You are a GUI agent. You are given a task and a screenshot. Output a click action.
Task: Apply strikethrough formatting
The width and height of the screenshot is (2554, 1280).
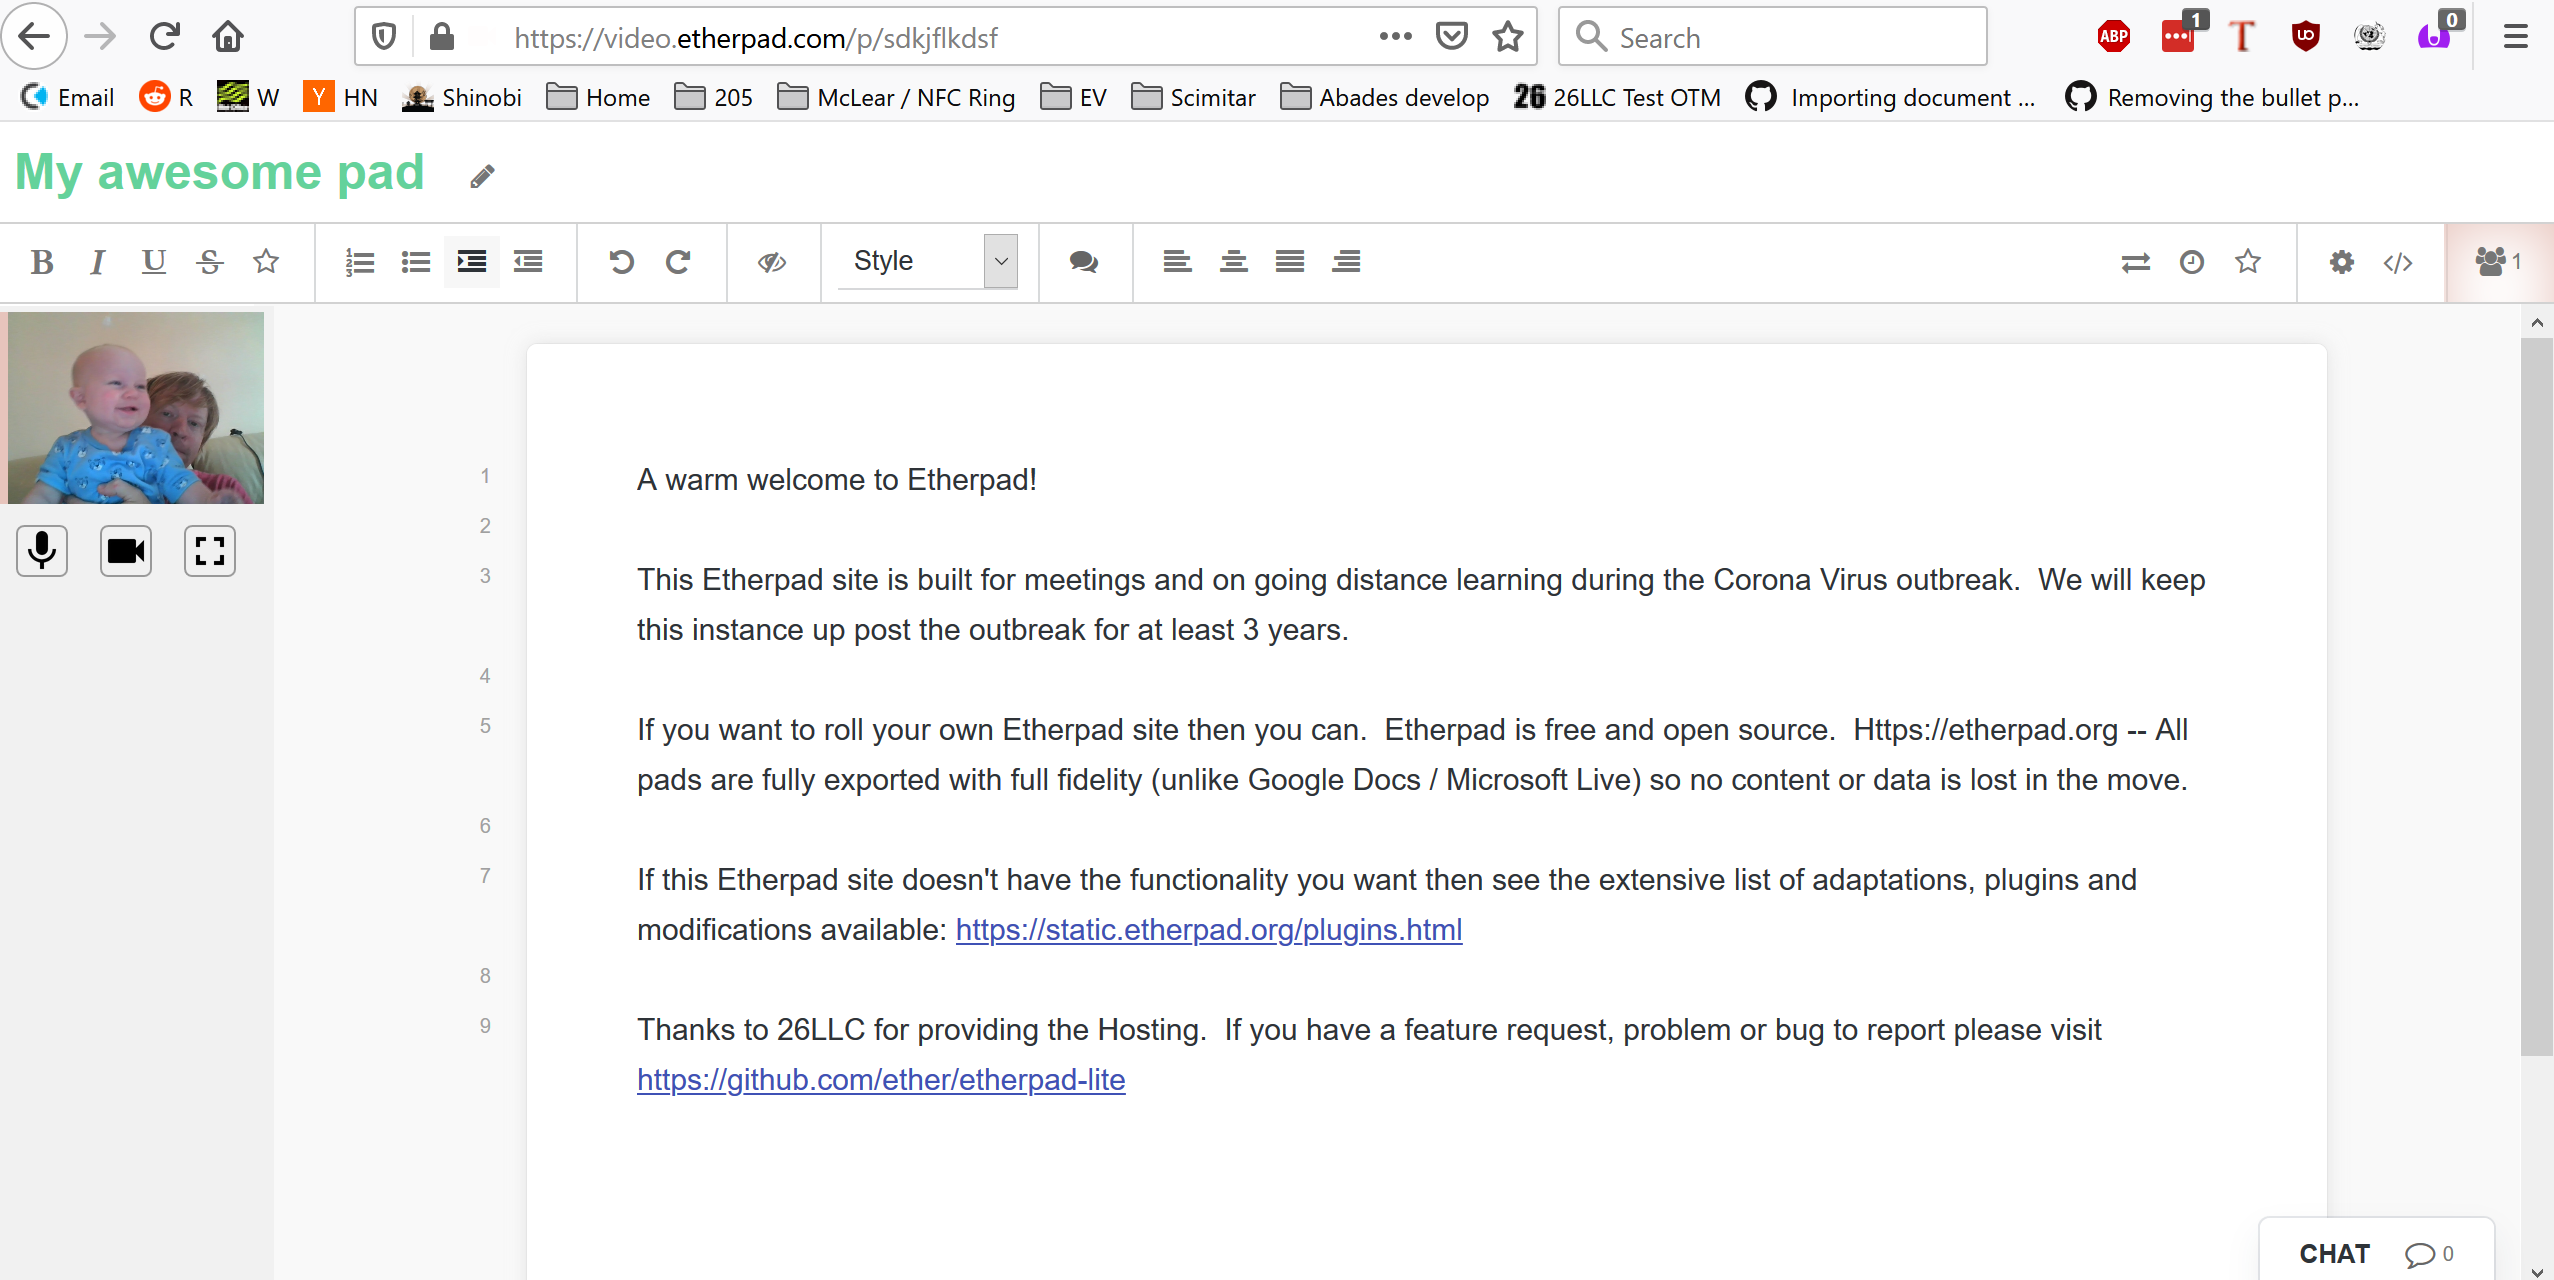[x=209, y=262]
